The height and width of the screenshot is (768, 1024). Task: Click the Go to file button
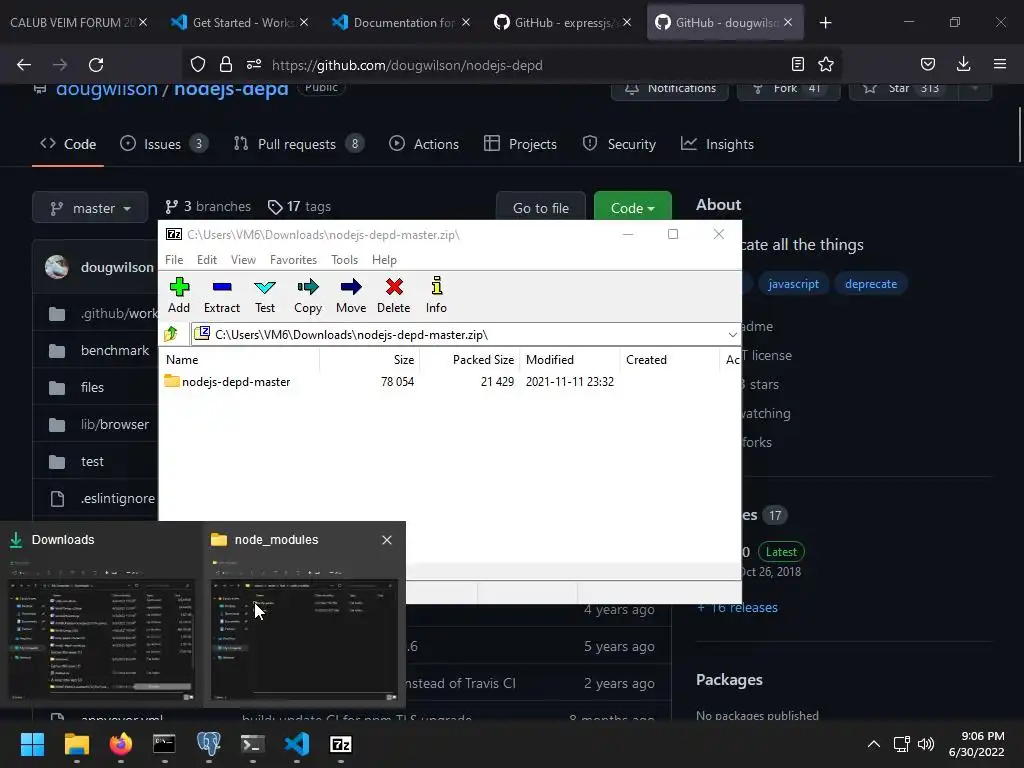tap(541, 208)
